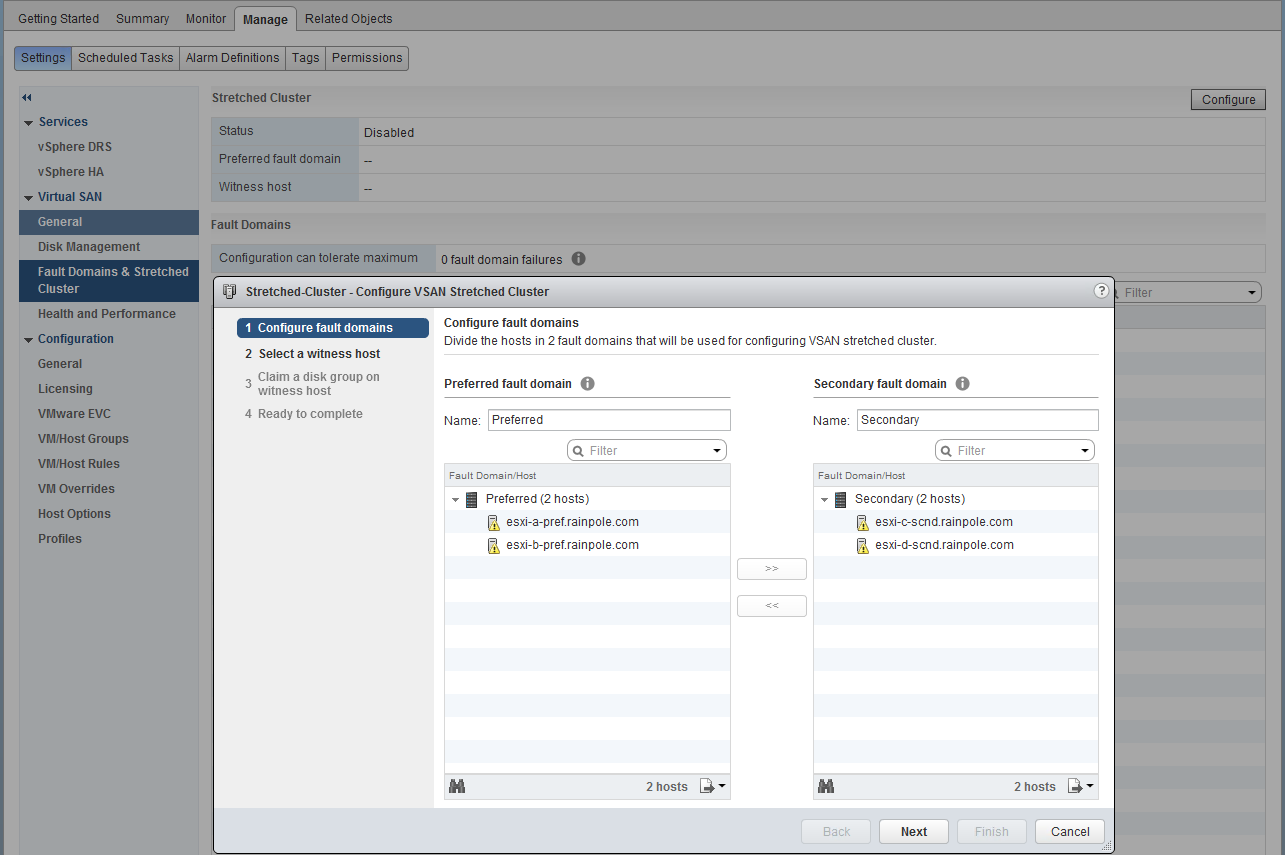This screenshot has width=1285, height=855.
Task: Collapse the left navigation pane
Action: pos(27,97)
